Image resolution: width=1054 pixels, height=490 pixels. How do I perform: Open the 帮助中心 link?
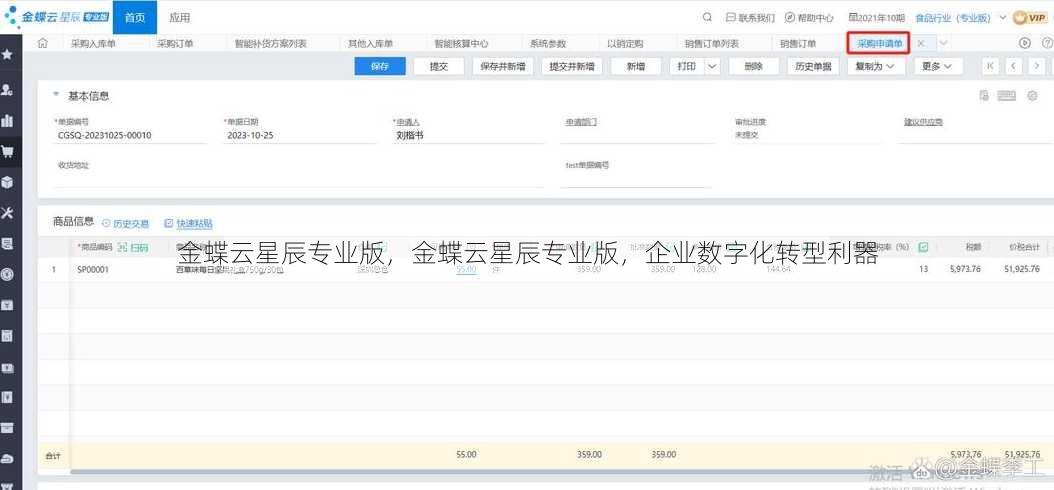[x=809, y=17]
